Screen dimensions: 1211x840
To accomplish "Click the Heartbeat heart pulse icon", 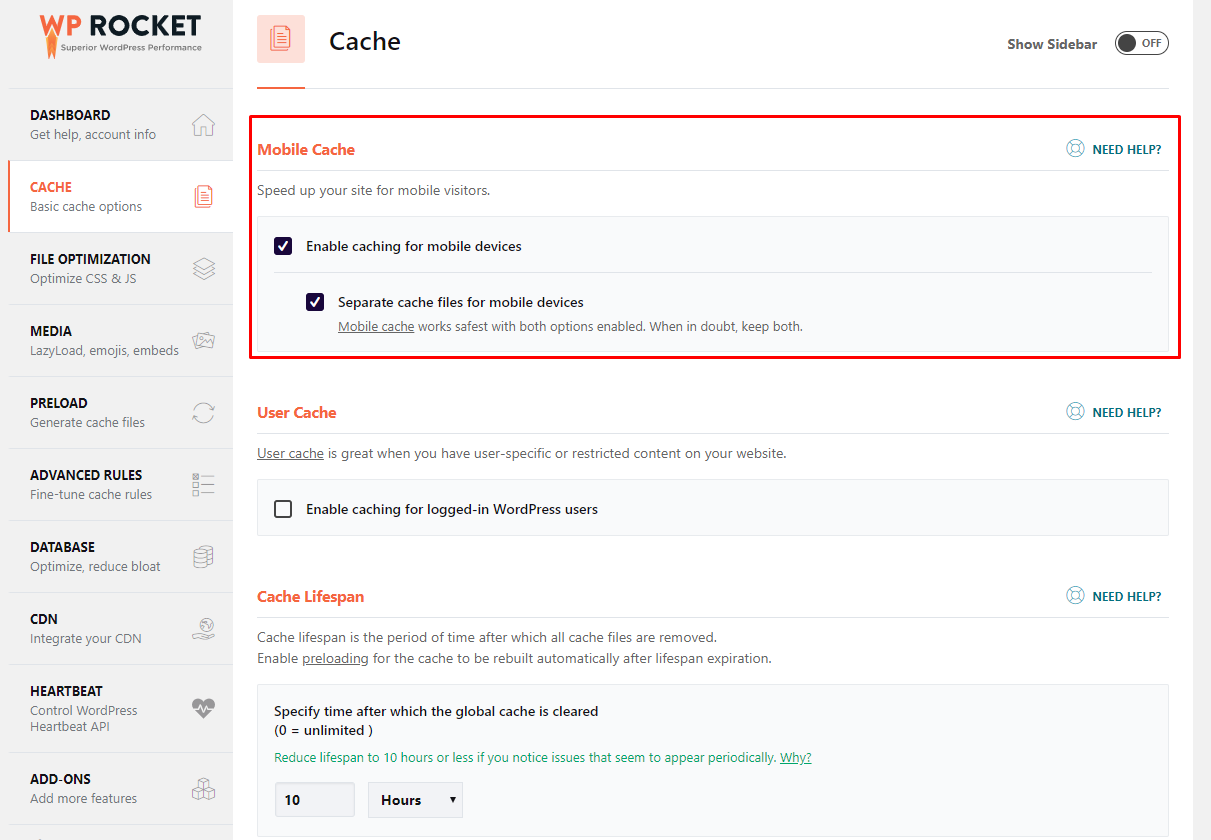I will (x=203, y=708).
